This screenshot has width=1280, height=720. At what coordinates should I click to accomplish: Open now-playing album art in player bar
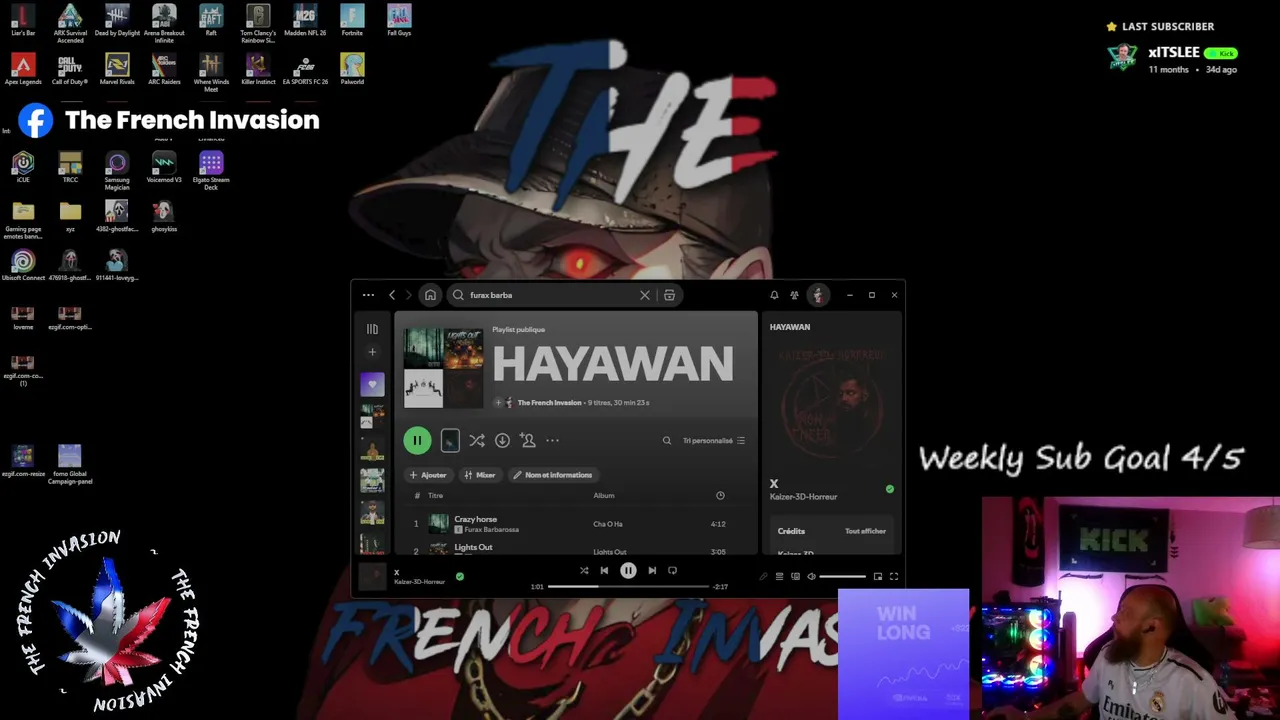tap(372, 576)
